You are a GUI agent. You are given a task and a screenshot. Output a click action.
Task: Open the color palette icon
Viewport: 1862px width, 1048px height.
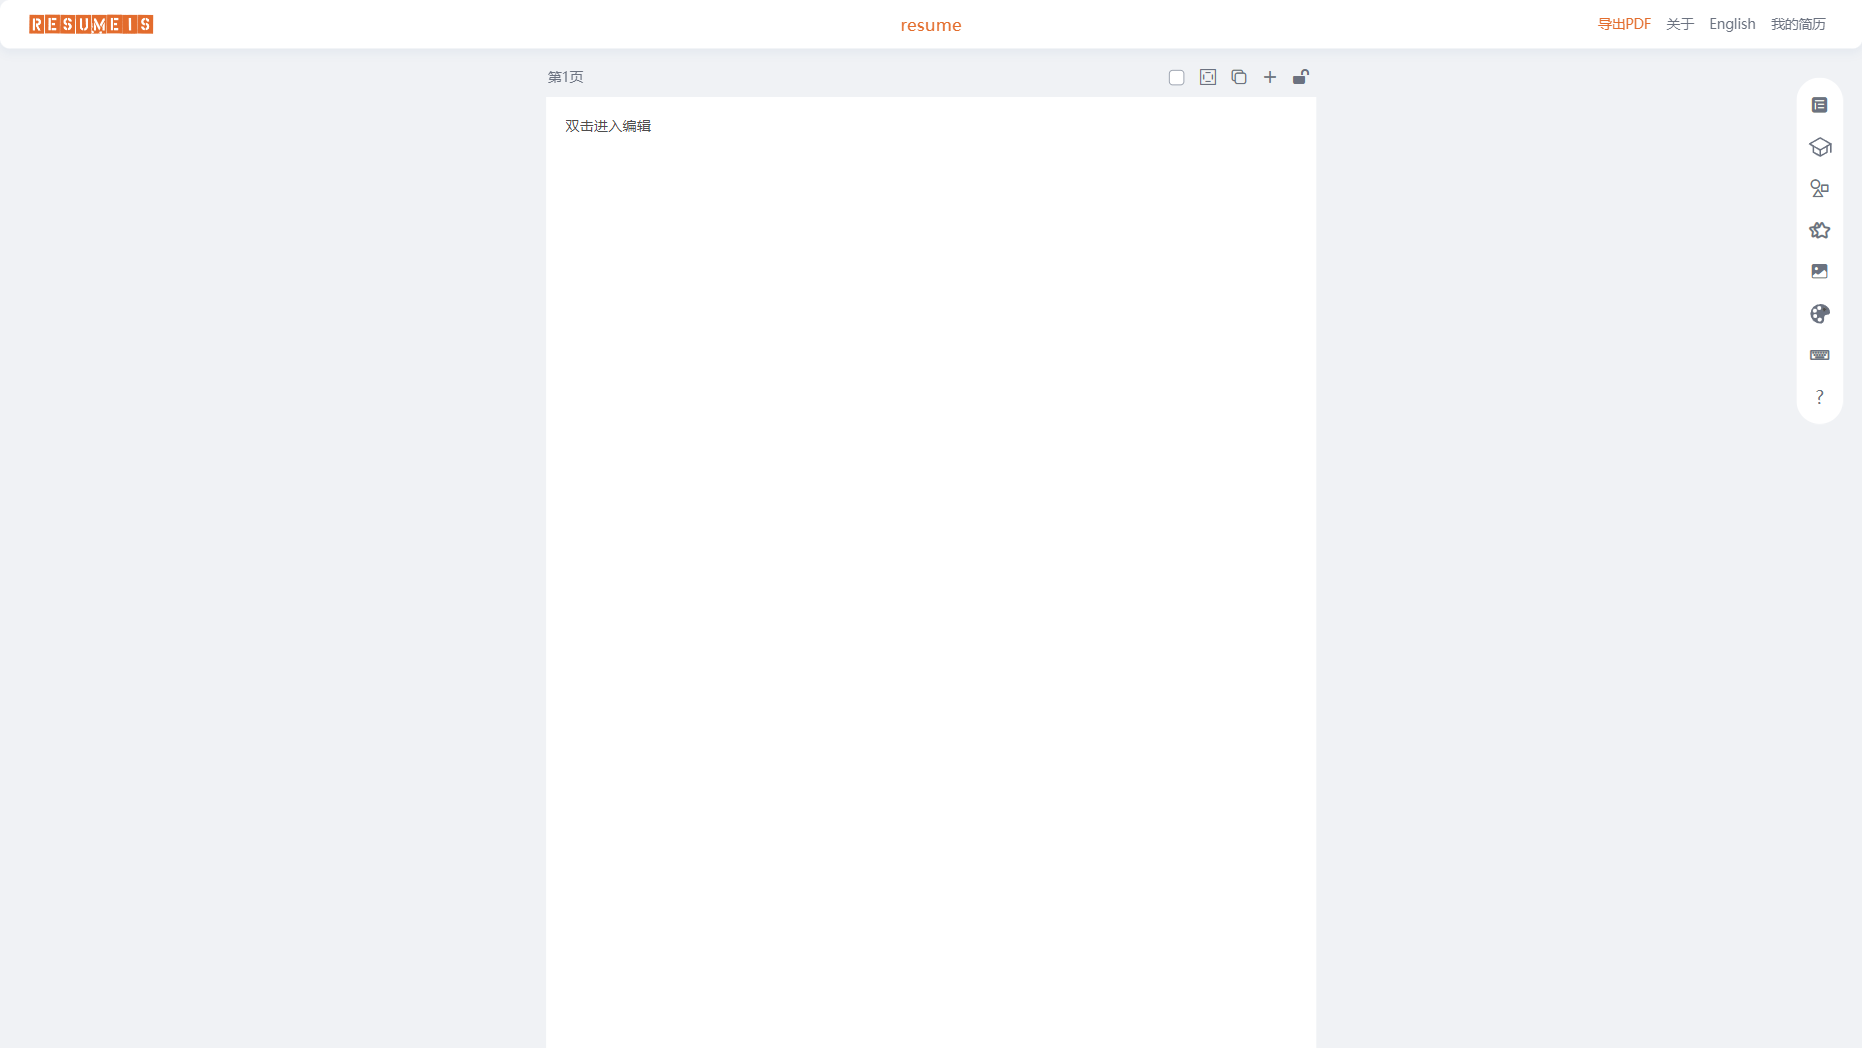pos(1819,314)
